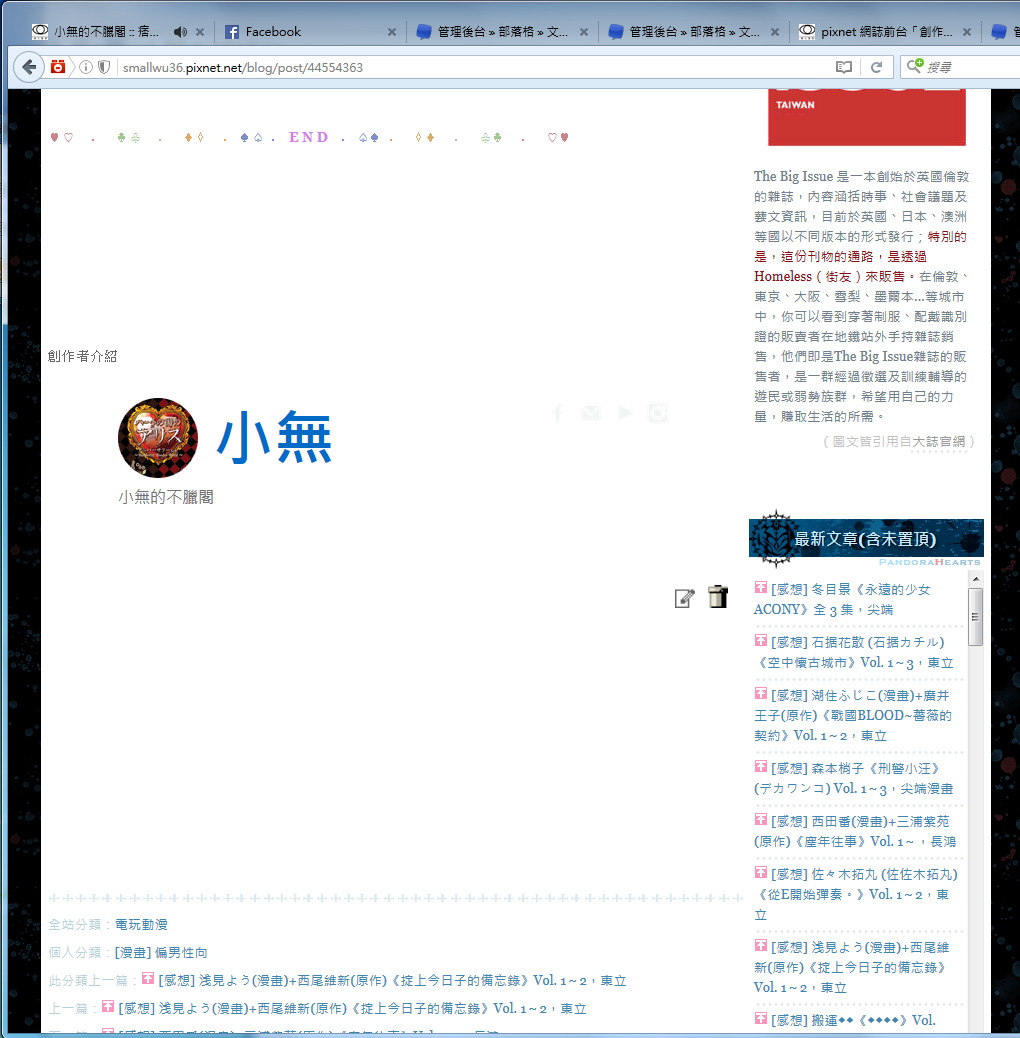The width and height of the screenshot is (1020, 1038).
Task: Open the tracking protection shield icon
Action: 104,67
